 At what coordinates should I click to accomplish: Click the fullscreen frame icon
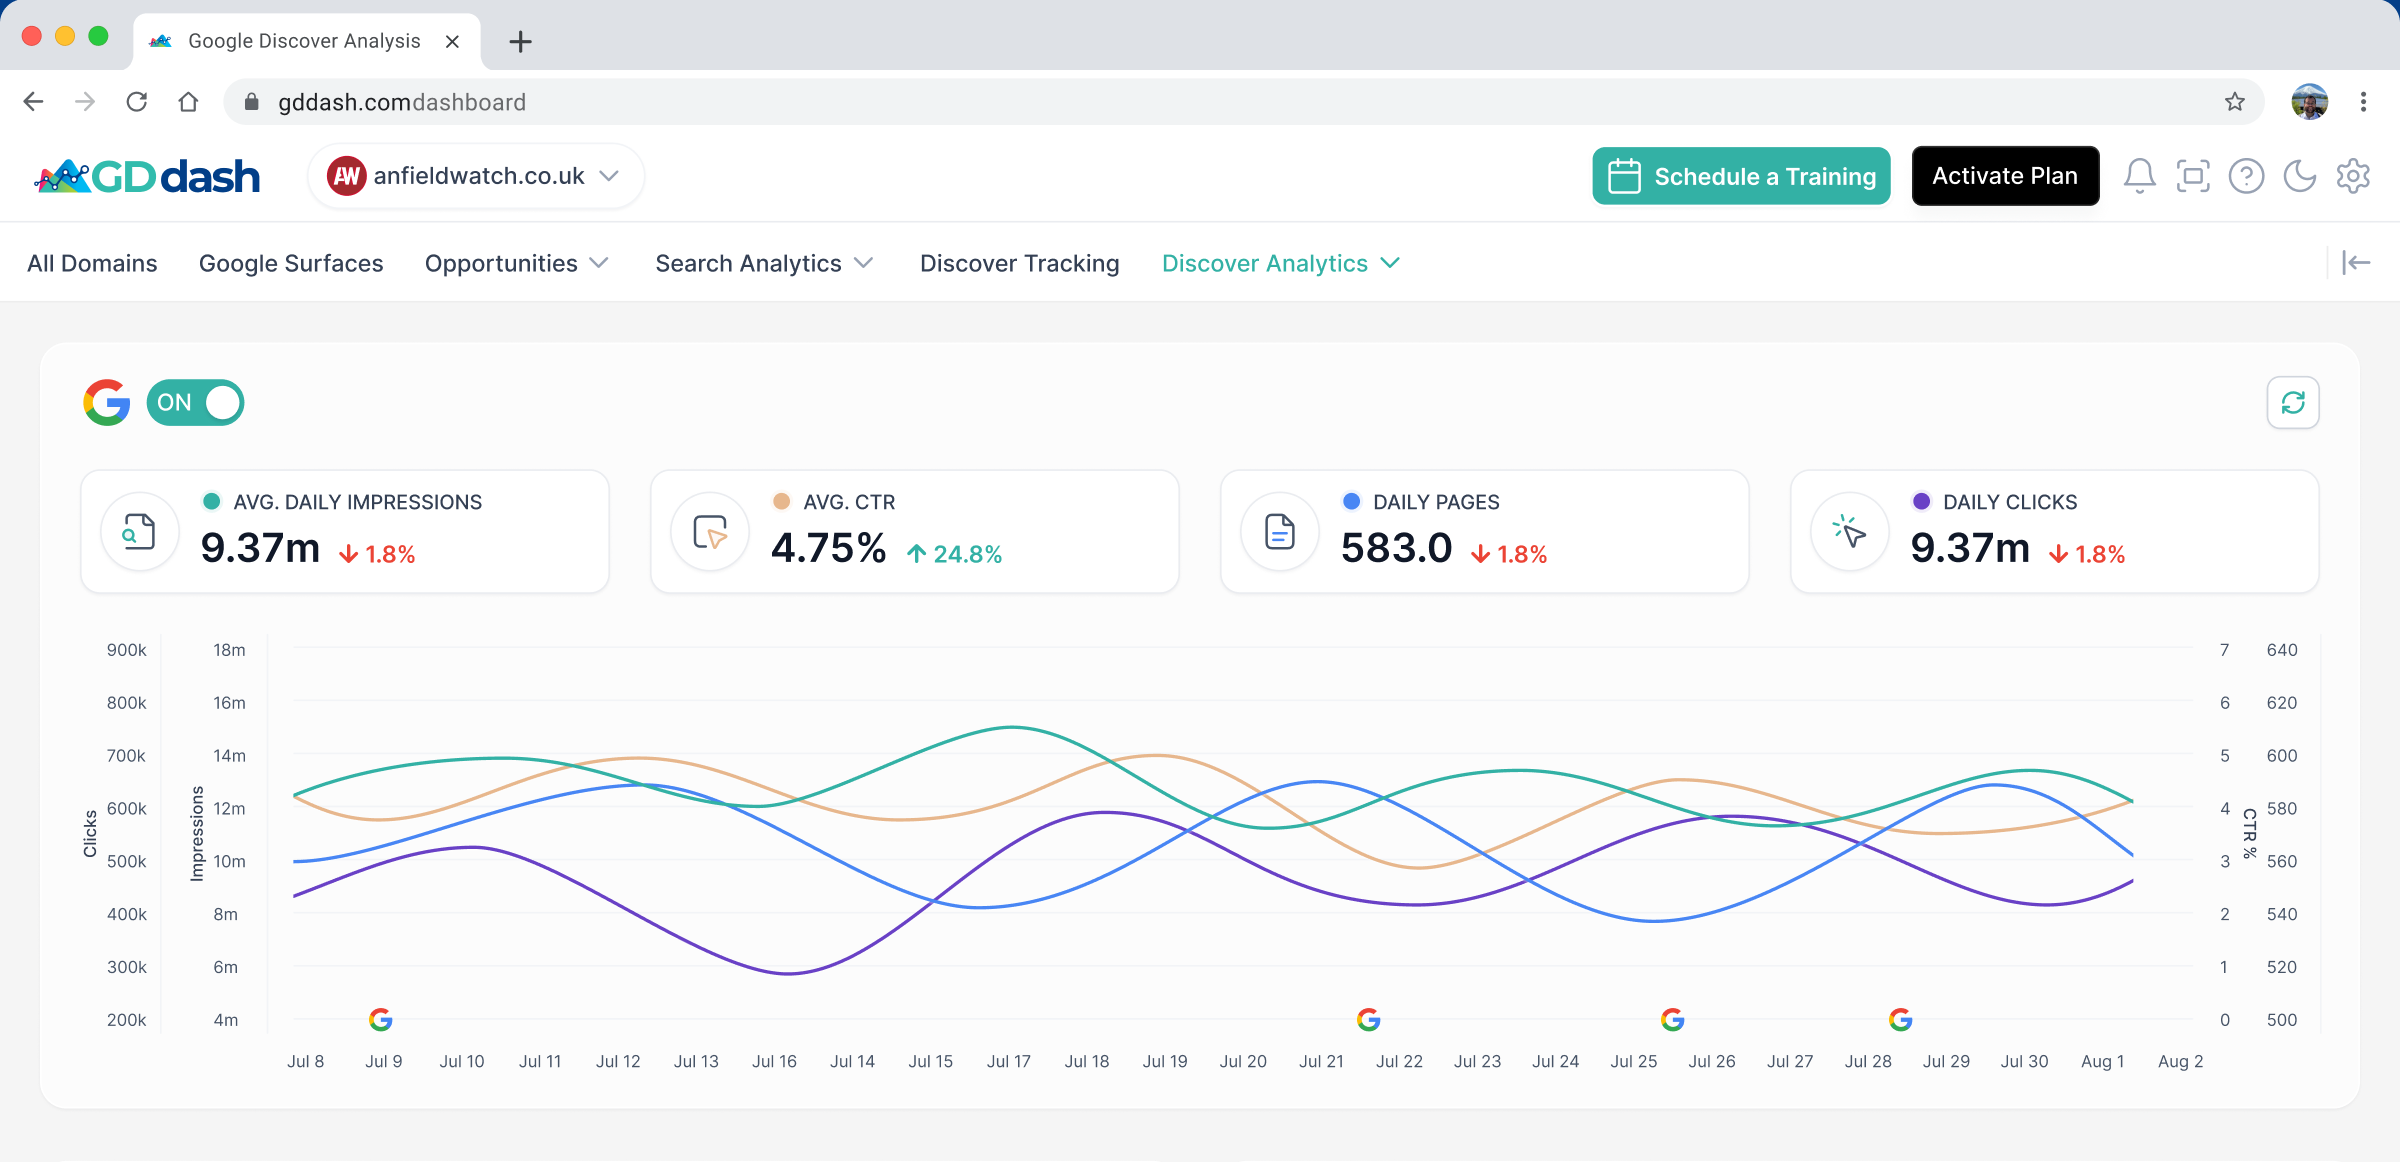click(x=2193, y=176)
